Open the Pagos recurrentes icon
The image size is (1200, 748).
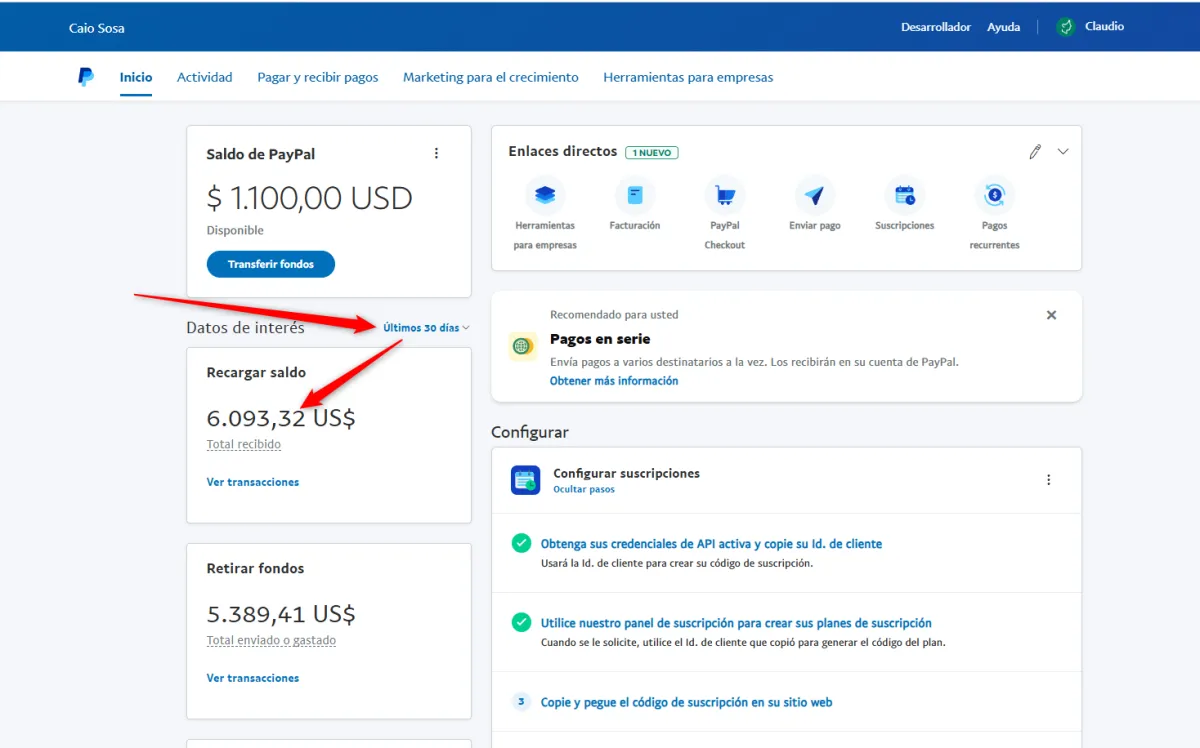pyautogui.click(x=995, y=195)
